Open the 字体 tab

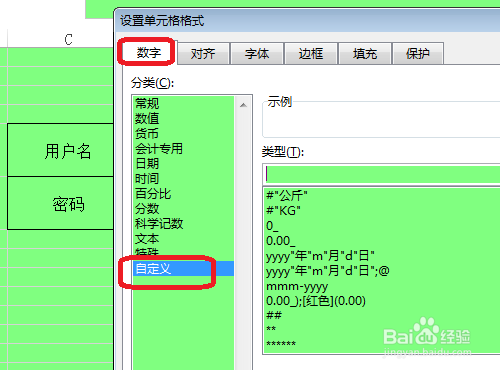(x=257, y=53)
